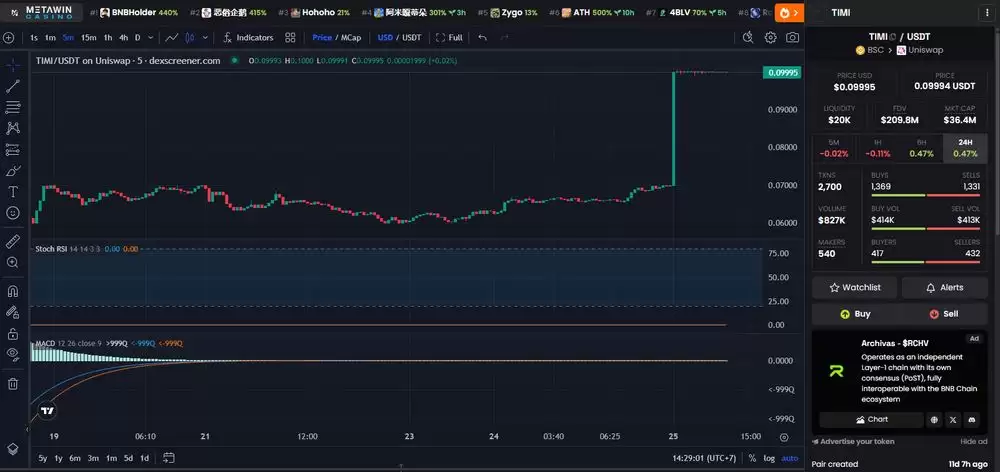Open the Indicators menu
This screenshot has height=472, width=1000.
coord(249,38)
